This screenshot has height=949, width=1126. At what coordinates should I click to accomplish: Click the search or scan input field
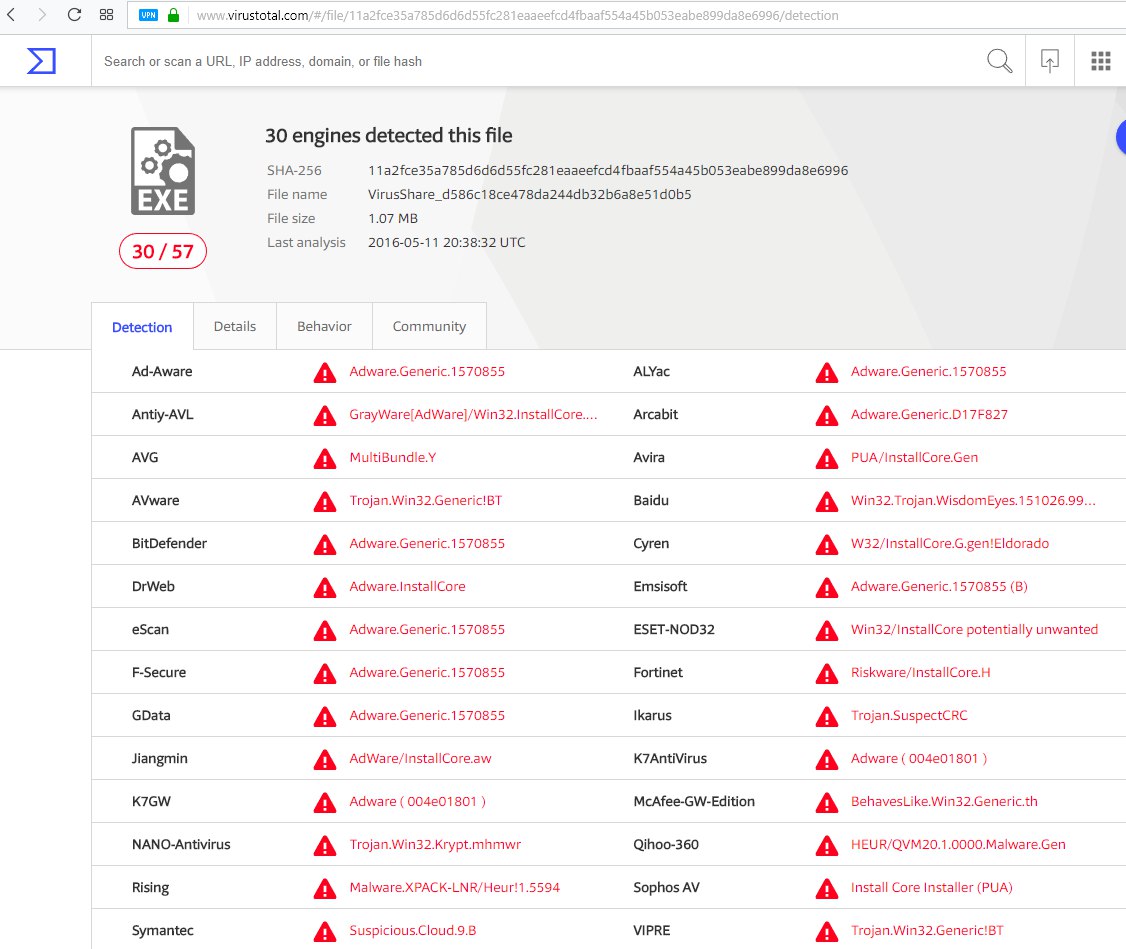coord(530,61)
